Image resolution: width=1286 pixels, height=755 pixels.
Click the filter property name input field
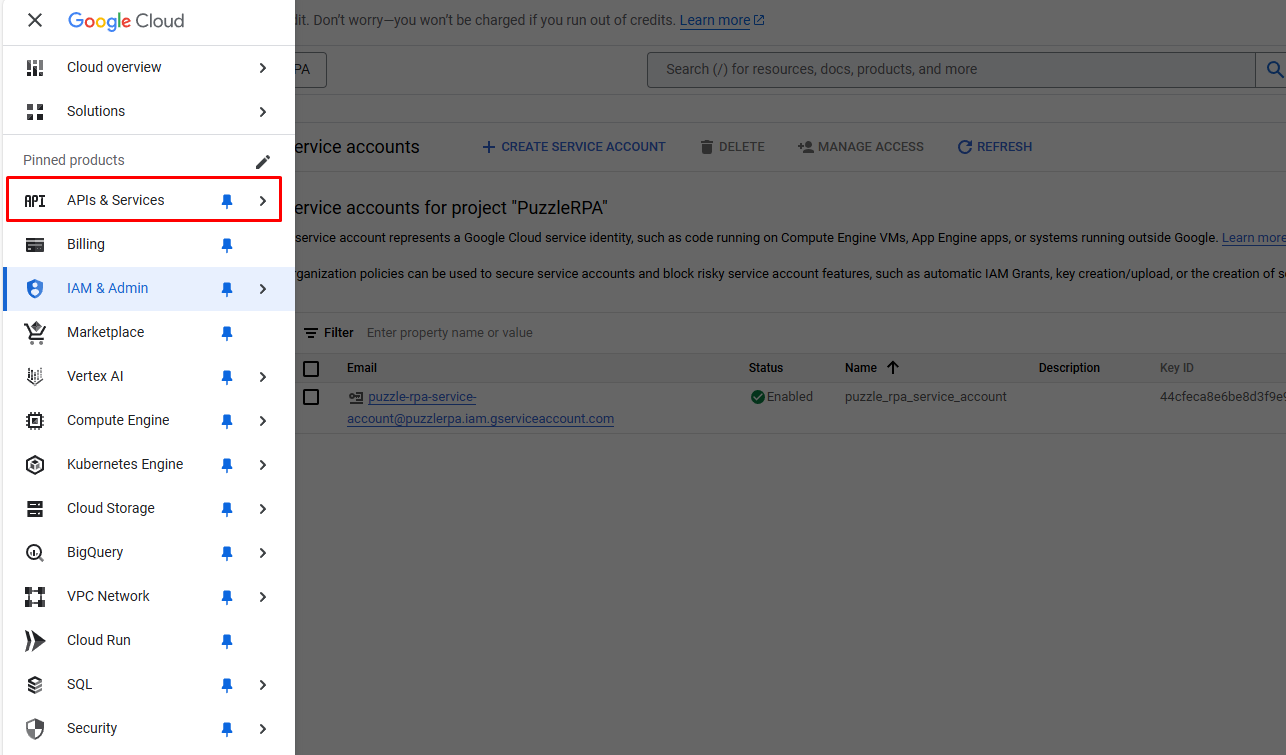click(450, 333)
